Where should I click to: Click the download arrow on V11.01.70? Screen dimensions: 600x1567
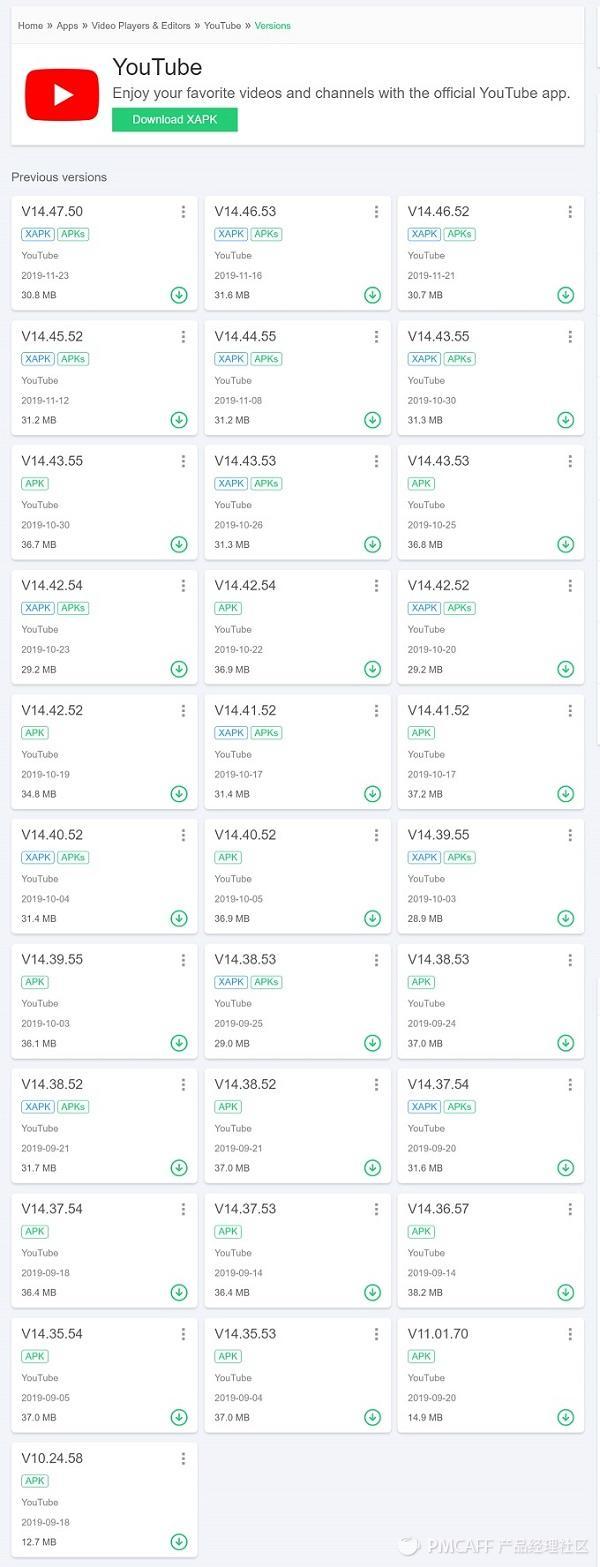[565, 1417]
